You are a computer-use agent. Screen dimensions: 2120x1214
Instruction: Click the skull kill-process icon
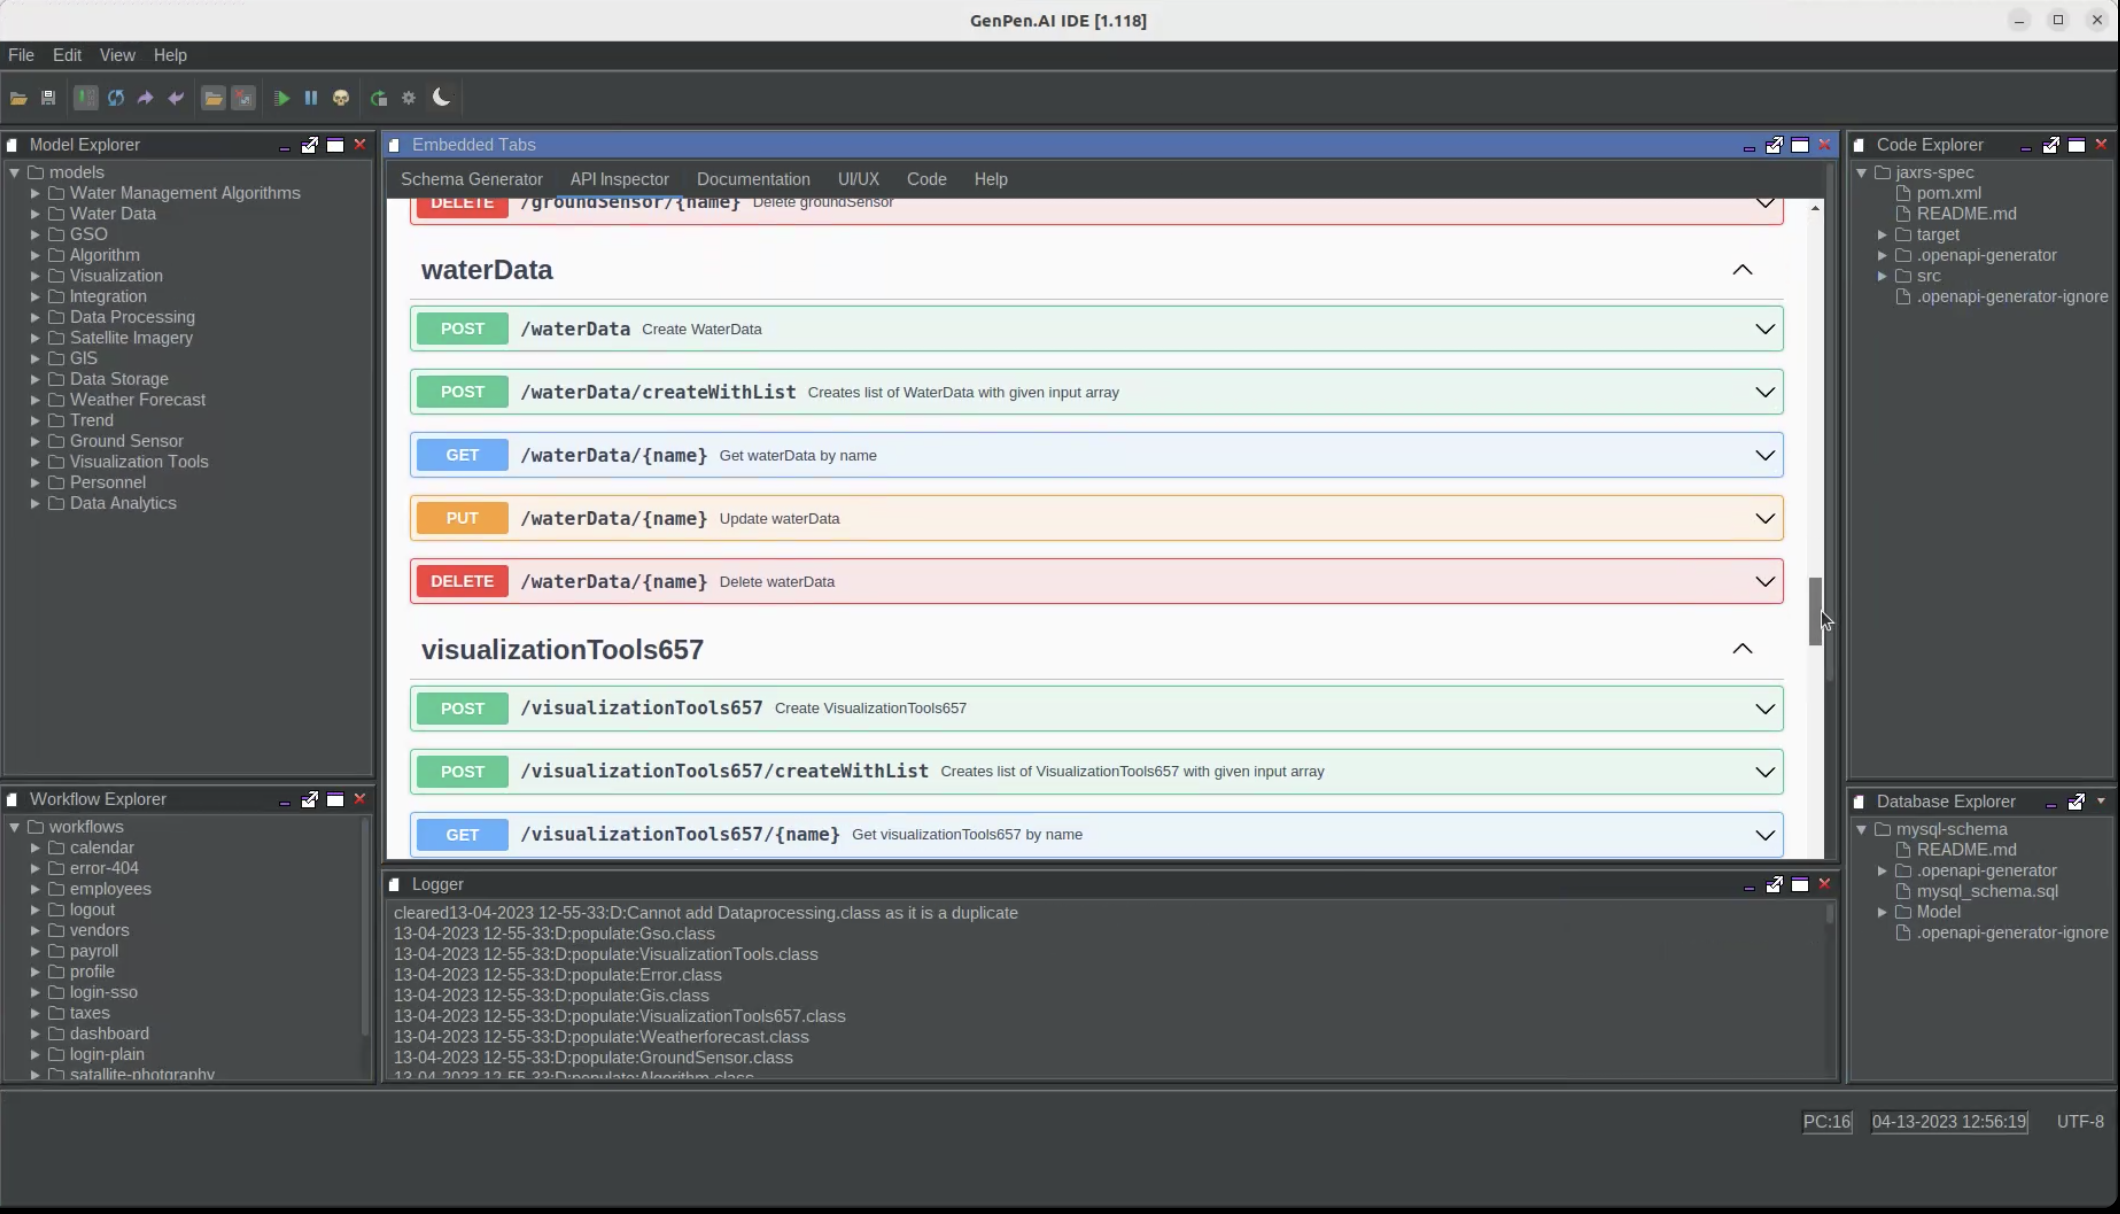(341, 98)
